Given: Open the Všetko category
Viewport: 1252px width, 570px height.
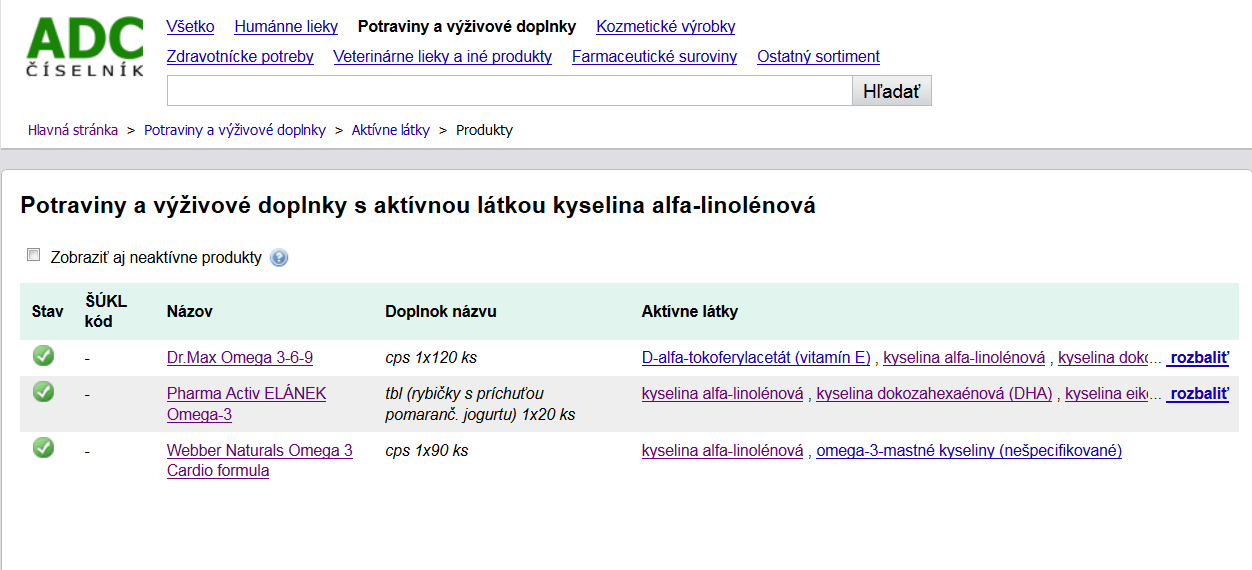Looking at the screenshot, I should [190, 27].
